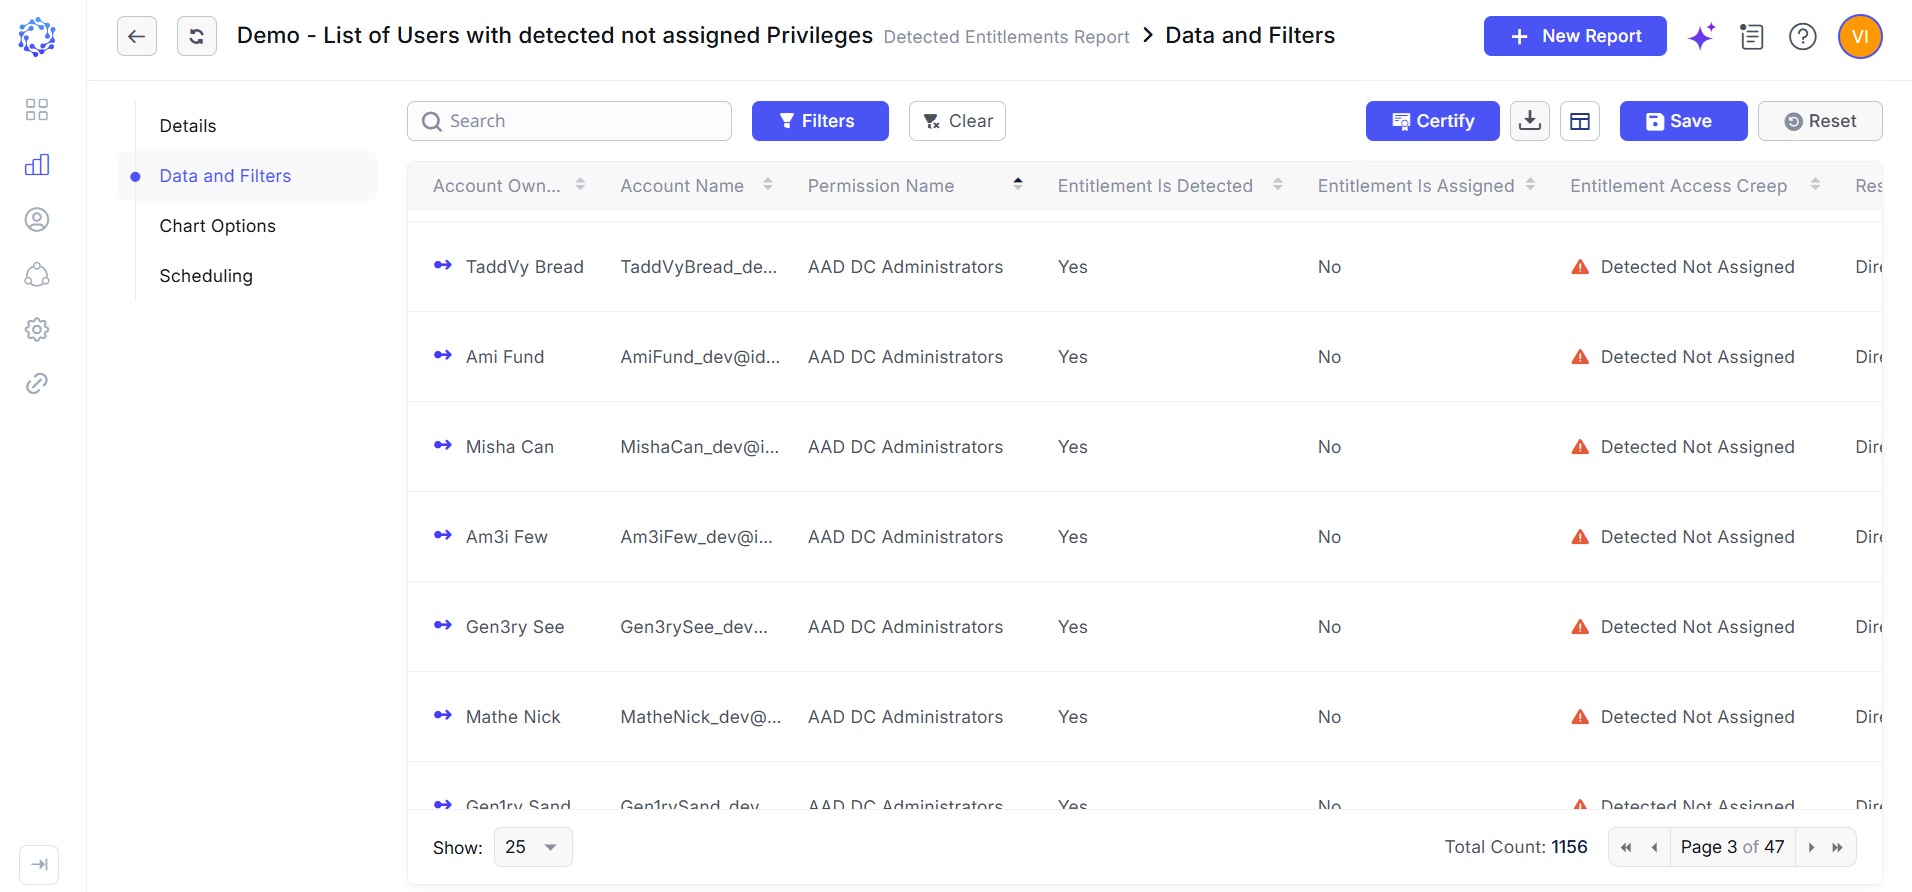This screenshot has height=892, width=1912.
Task: Click the app logo icon
Action: point(37,37)
